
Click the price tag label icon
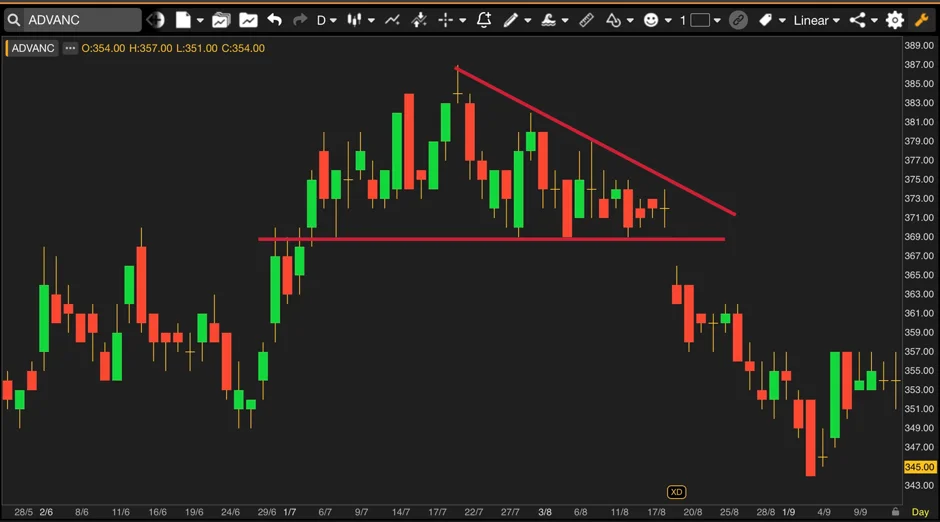click(x=766, y=20)
